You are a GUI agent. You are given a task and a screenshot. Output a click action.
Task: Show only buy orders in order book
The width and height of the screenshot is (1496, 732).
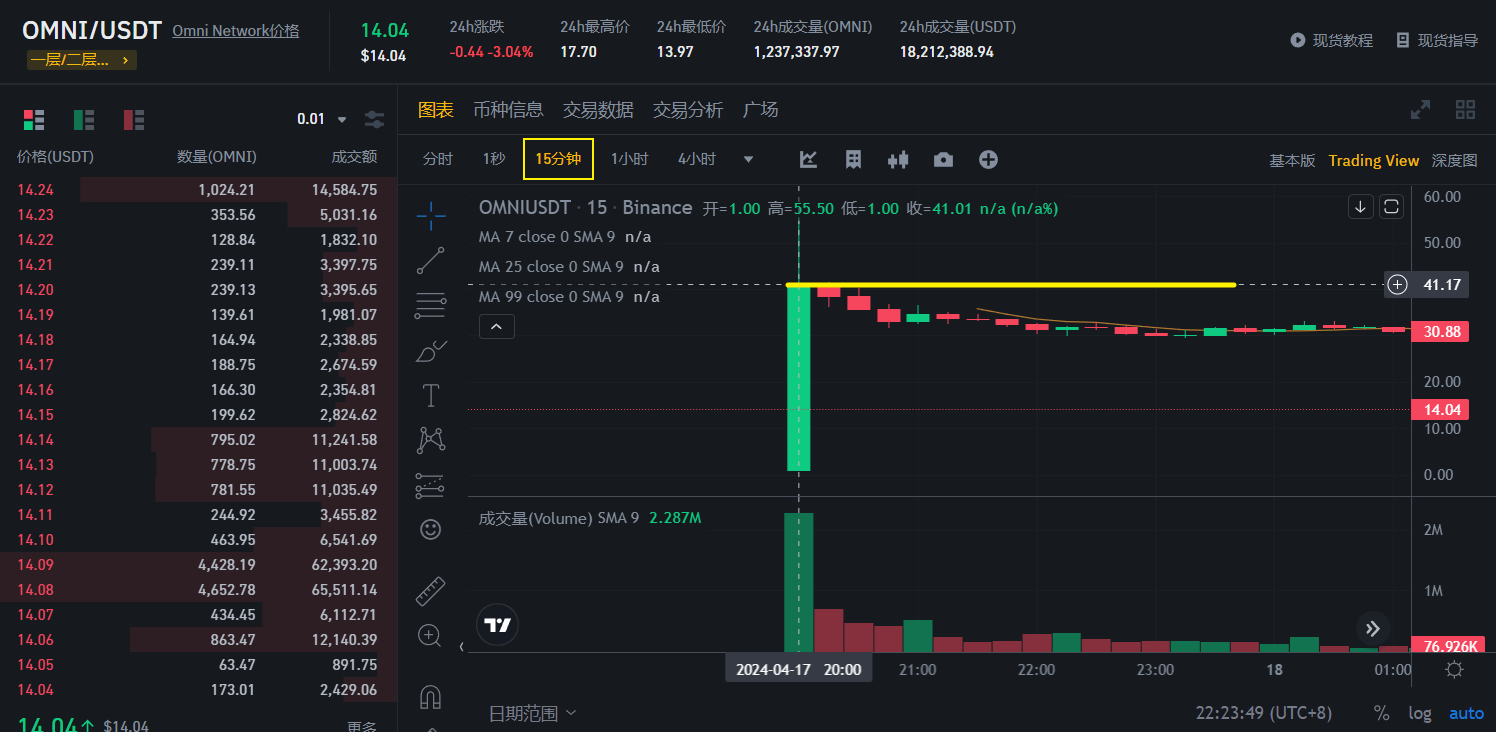click(x=84, y=120)
